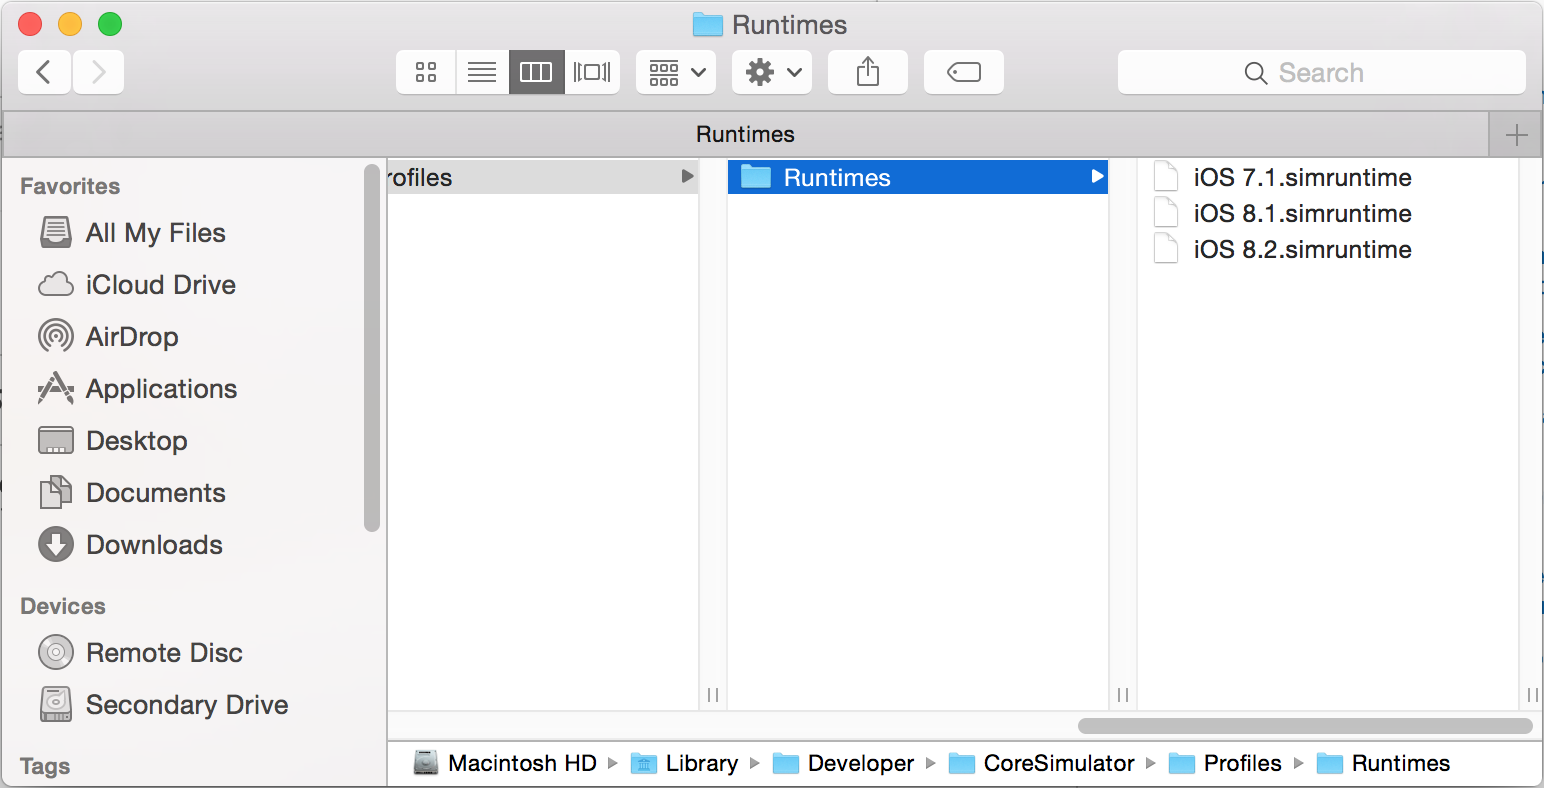The image size is (1544, 788).
Task: Click the Runtimes row disclosure arrow
Action: tap(1097, 177)
